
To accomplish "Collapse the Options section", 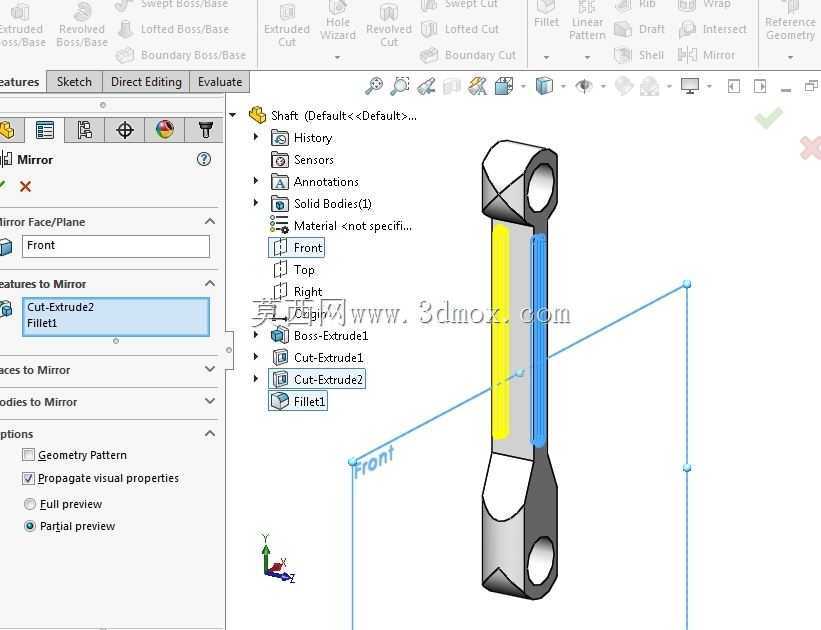I will click(210, 433).
